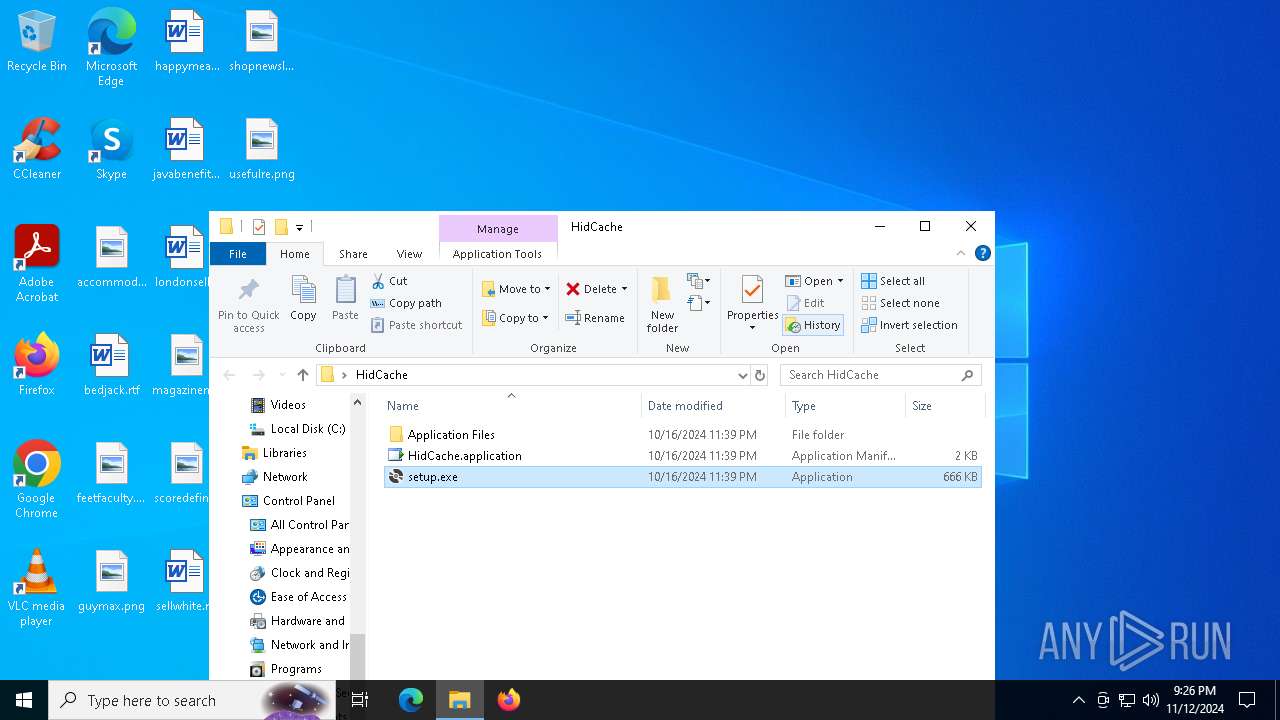Click the Refresh button beside address bar
This screenshot has width=1280, height=720.
[760, 375]
